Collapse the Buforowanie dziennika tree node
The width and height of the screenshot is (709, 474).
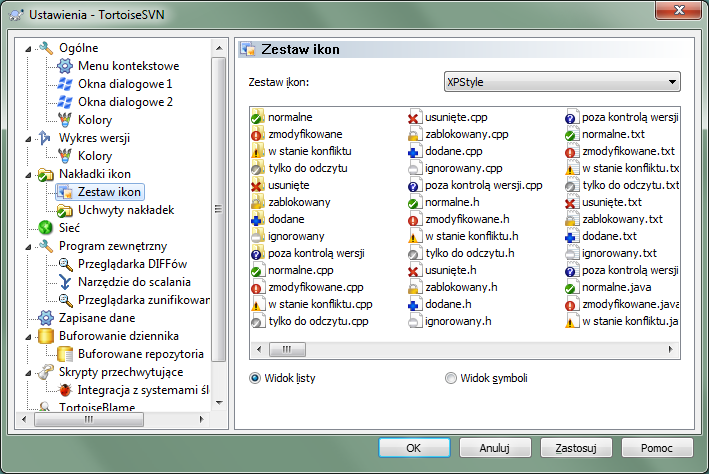click(x=28, y=337)
